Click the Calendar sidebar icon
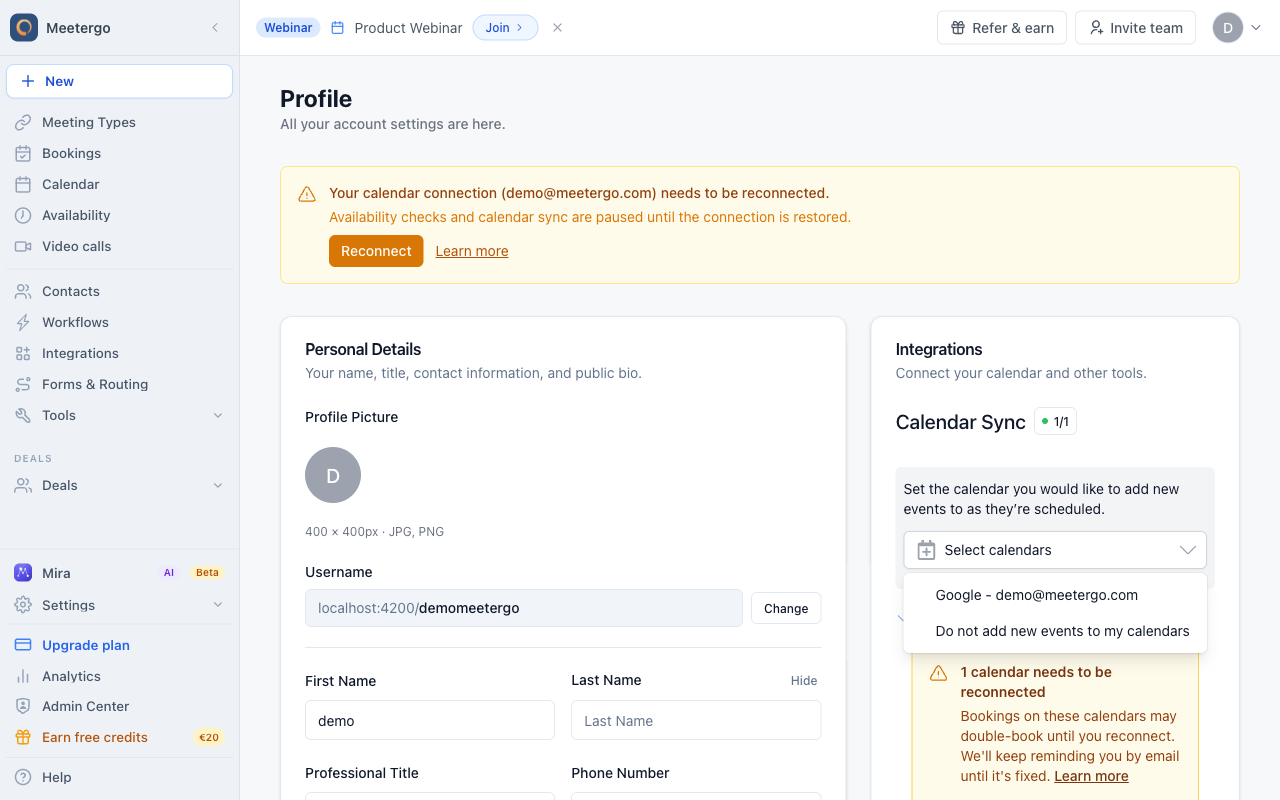Image resolution: width=1280 pixels, height=800 pixels. click(x=23, y=184)
